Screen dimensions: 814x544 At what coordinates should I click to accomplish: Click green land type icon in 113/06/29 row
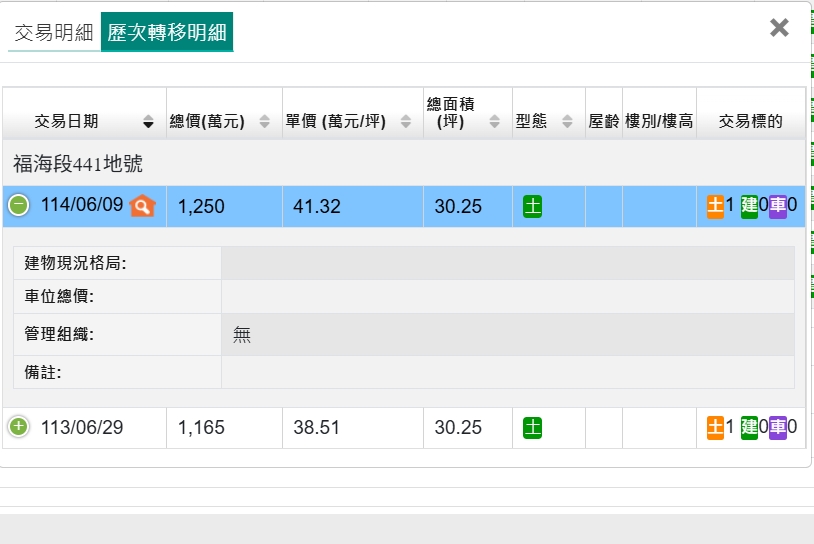point(533,428)
